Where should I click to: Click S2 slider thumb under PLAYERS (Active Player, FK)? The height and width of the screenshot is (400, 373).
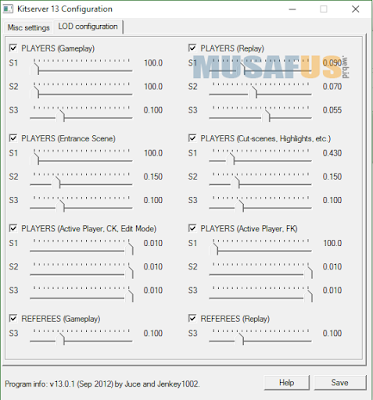(x=308, y=273)
